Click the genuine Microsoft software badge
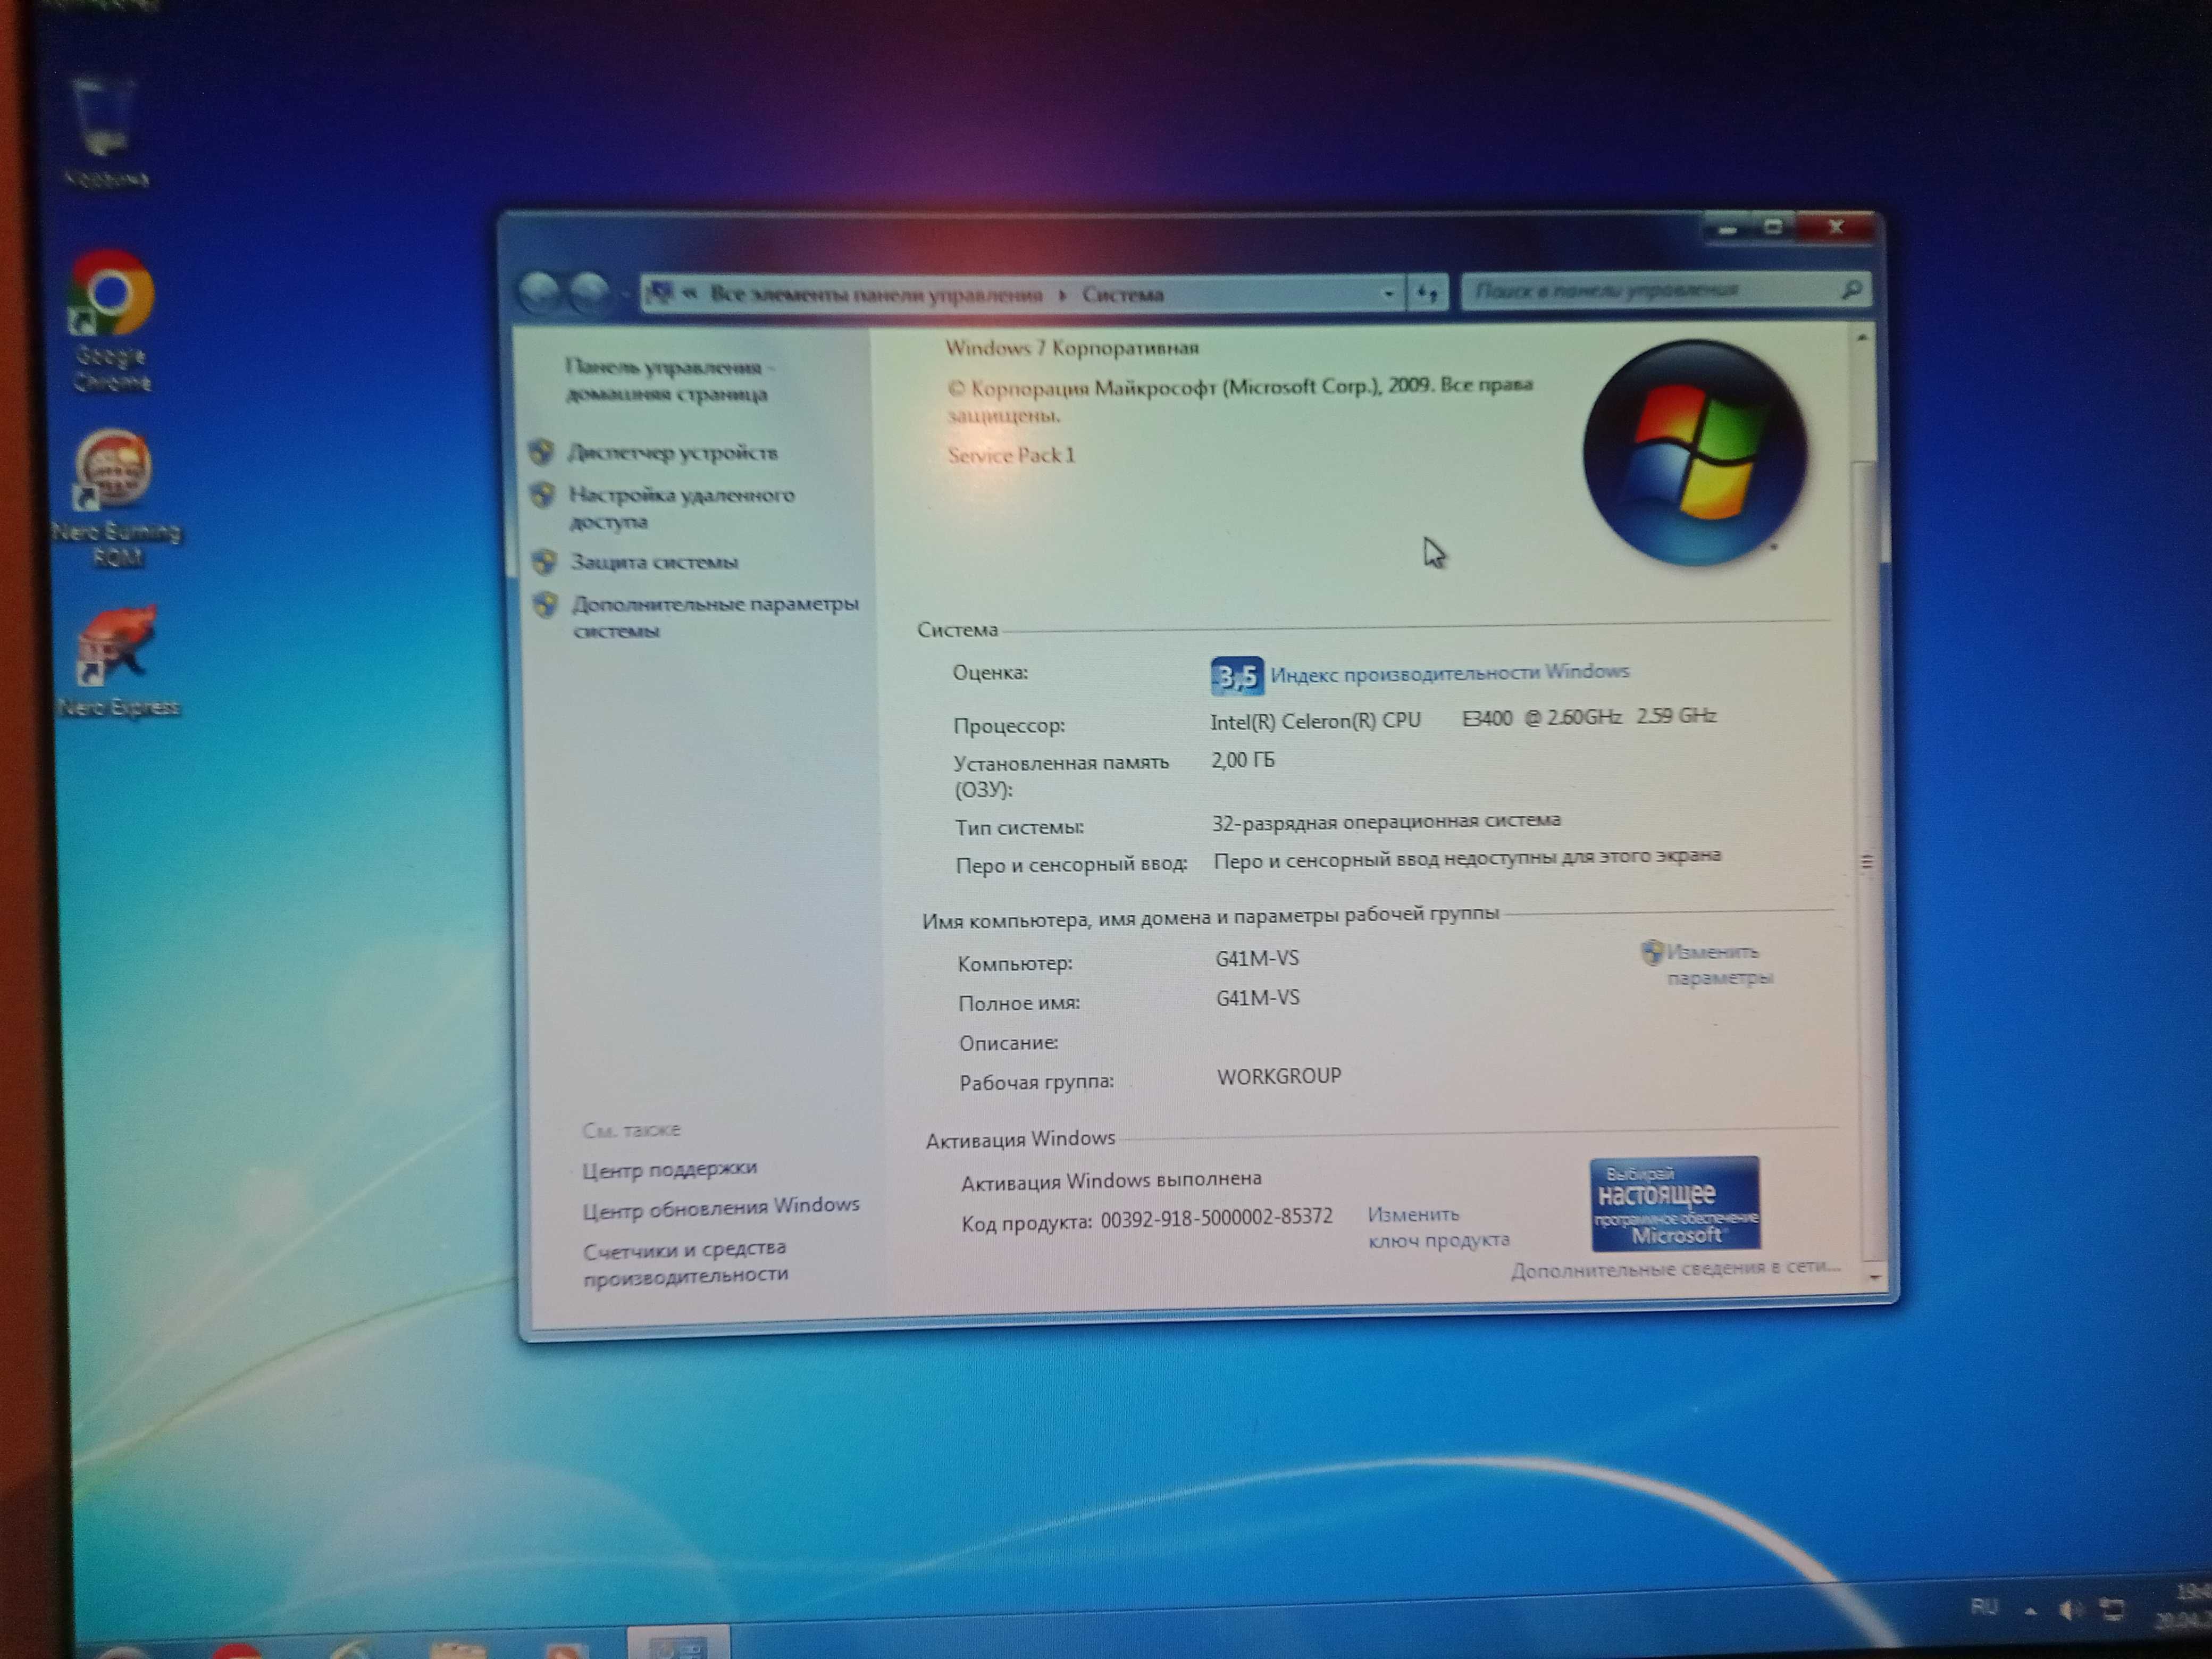 pyautogui.click(x=1675, y=1203)
